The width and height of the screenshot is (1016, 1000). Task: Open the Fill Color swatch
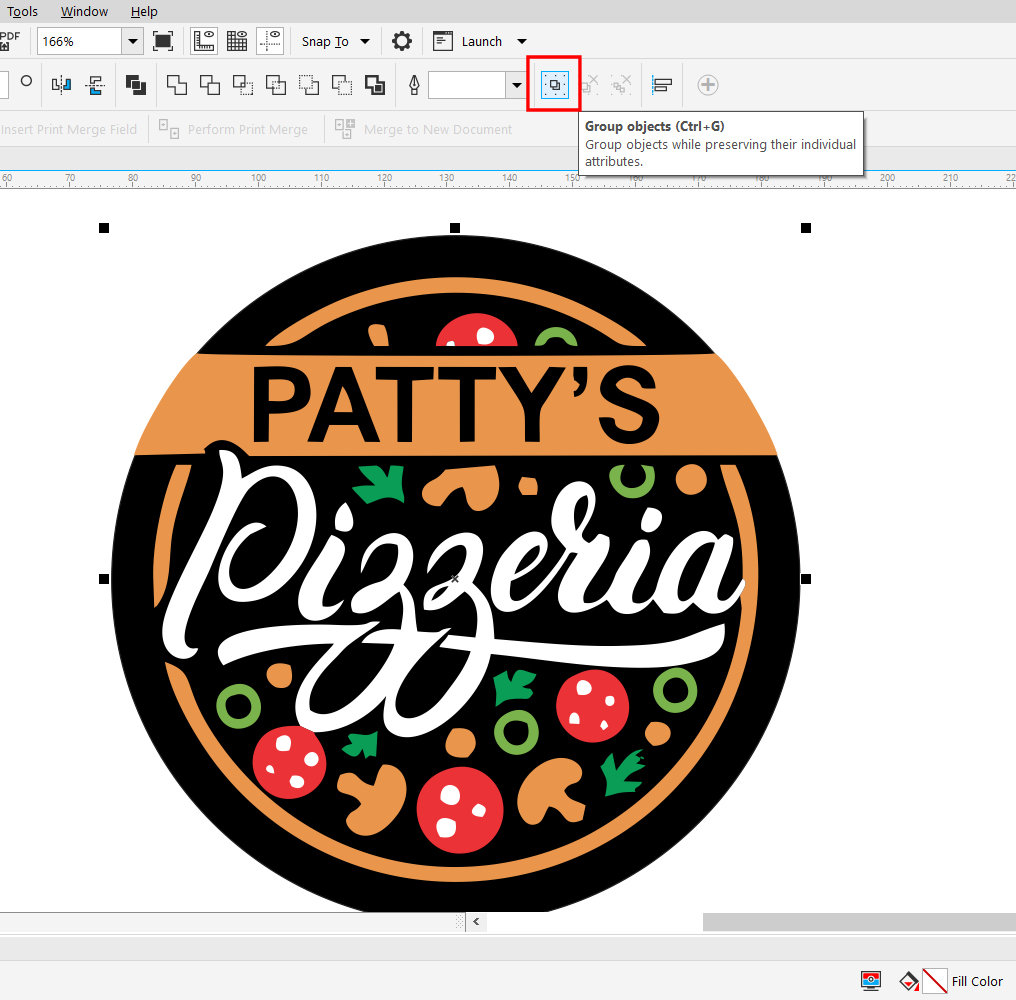[x=933, y=981]
